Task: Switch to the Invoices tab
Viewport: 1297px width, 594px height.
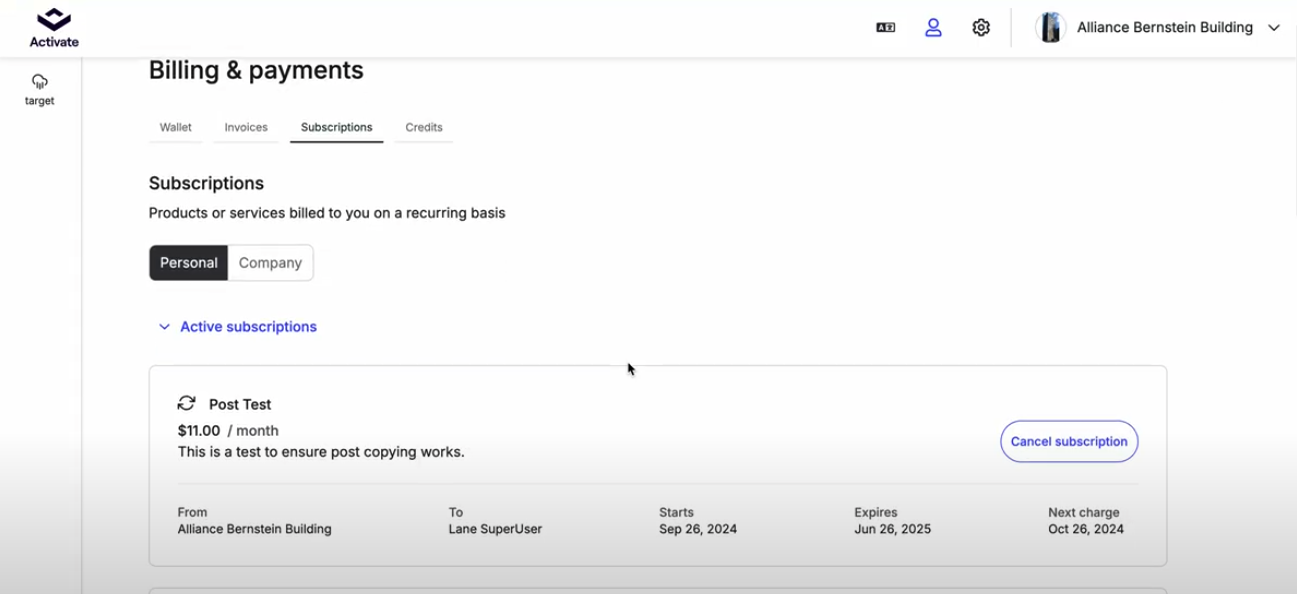Action: pos(246,127)
